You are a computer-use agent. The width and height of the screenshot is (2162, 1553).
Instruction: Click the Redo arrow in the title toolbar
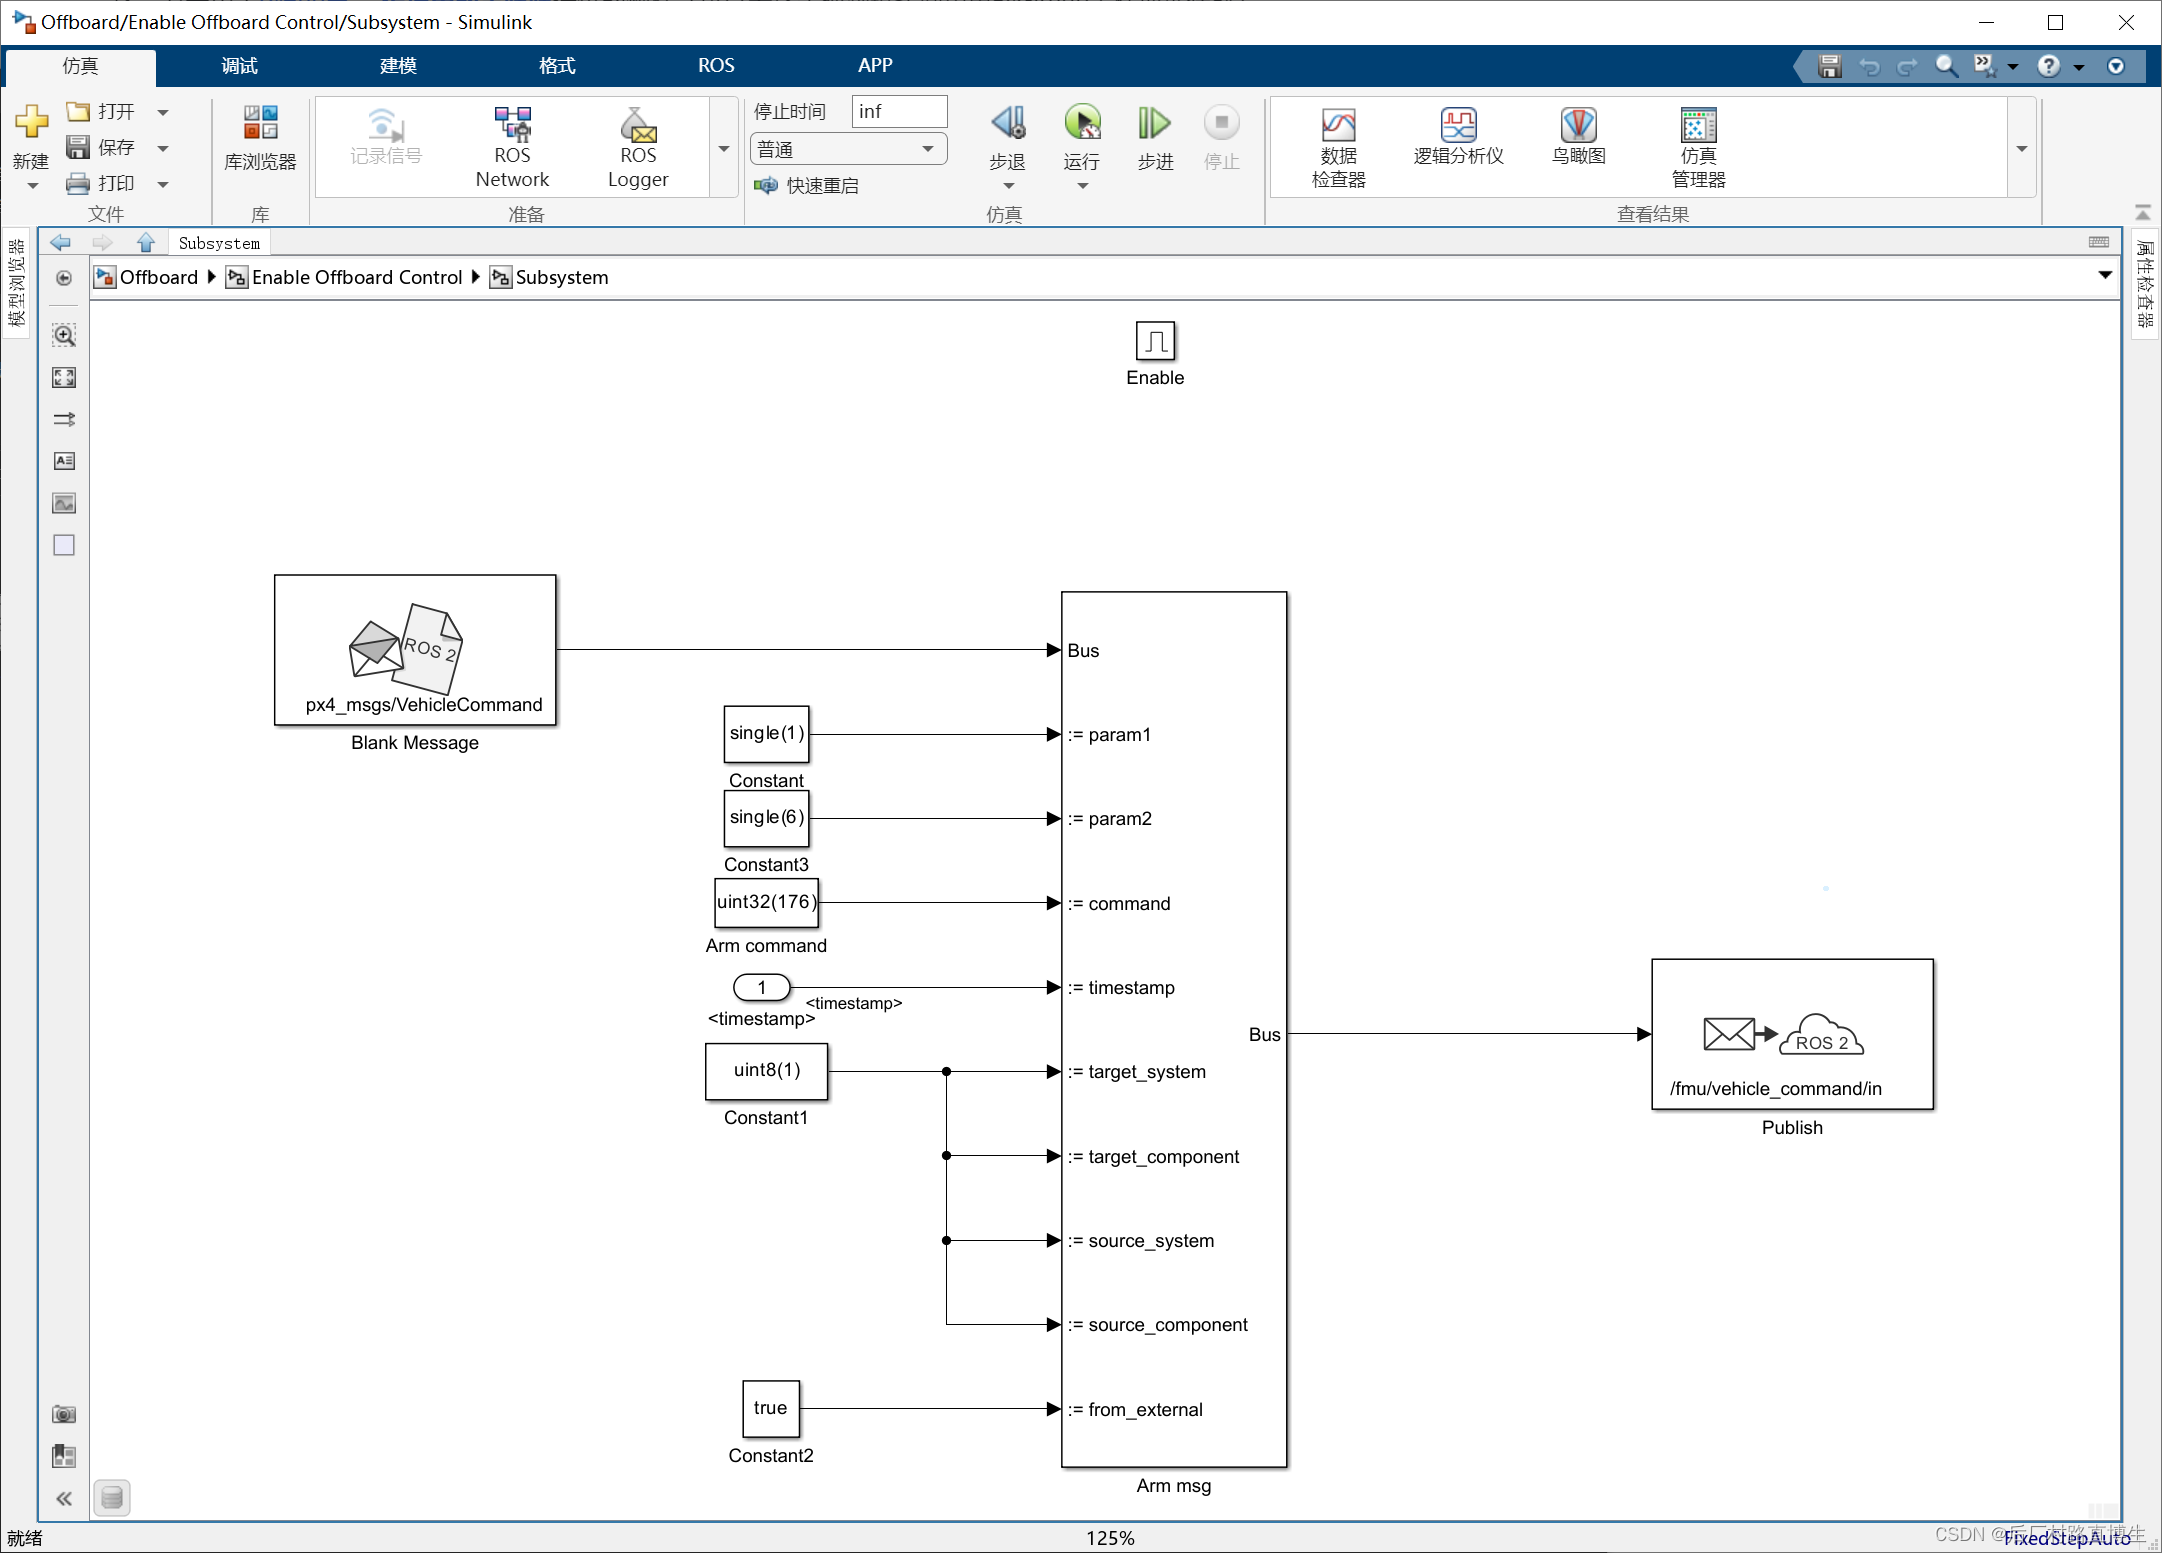(1907, 66)
